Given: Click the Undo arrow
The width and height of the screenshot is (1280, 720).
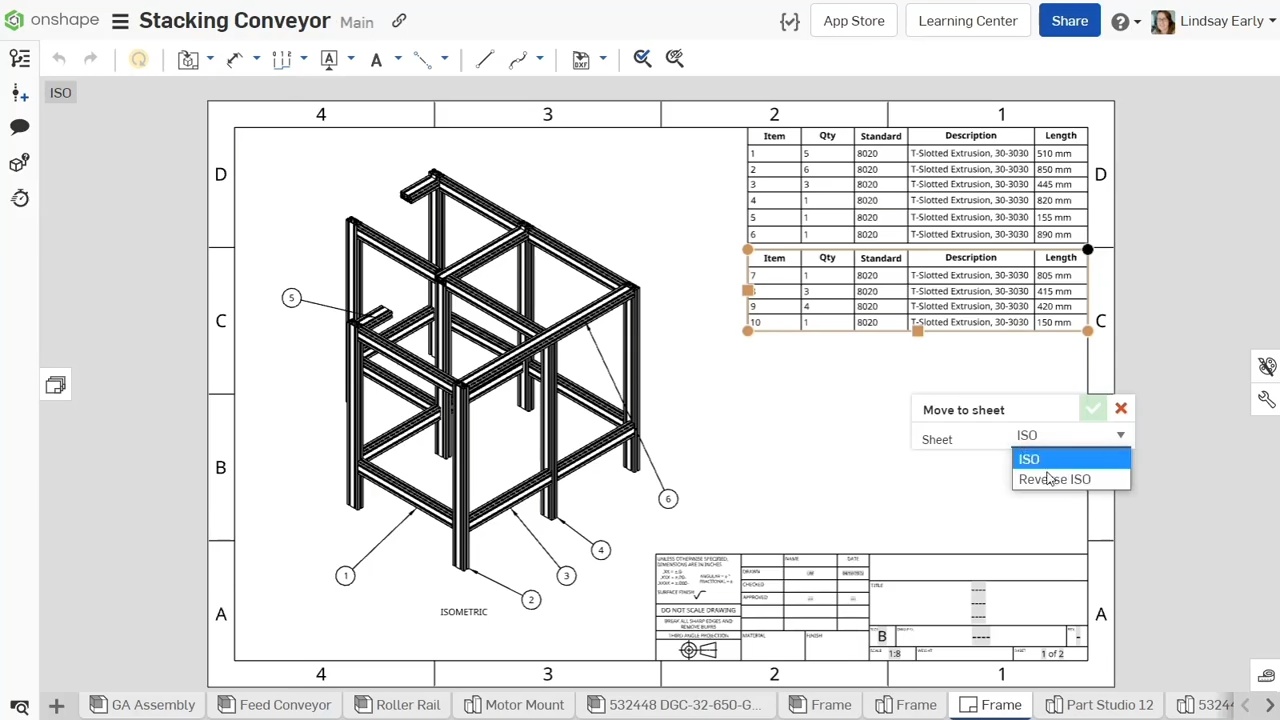Looking at the screenshot, I should click(x=59, y=59).
